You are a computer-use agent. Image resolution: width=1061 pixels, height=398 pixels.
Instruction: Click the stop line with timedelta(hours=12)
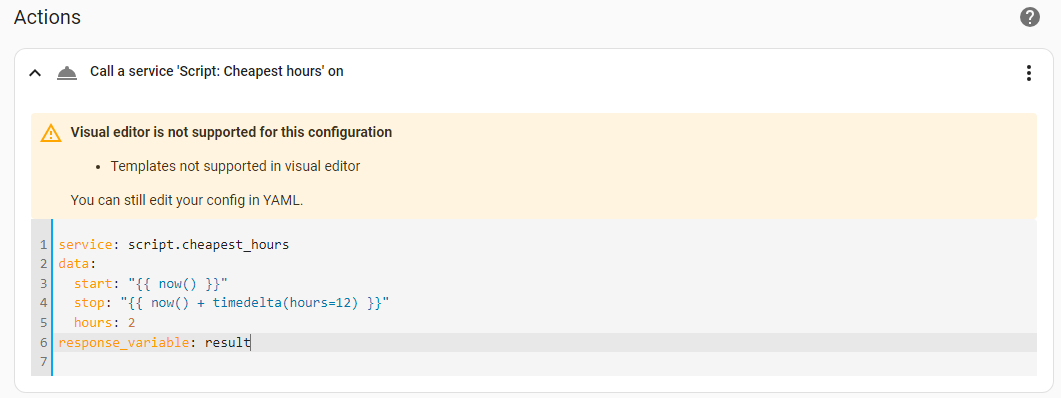[231, 303]
